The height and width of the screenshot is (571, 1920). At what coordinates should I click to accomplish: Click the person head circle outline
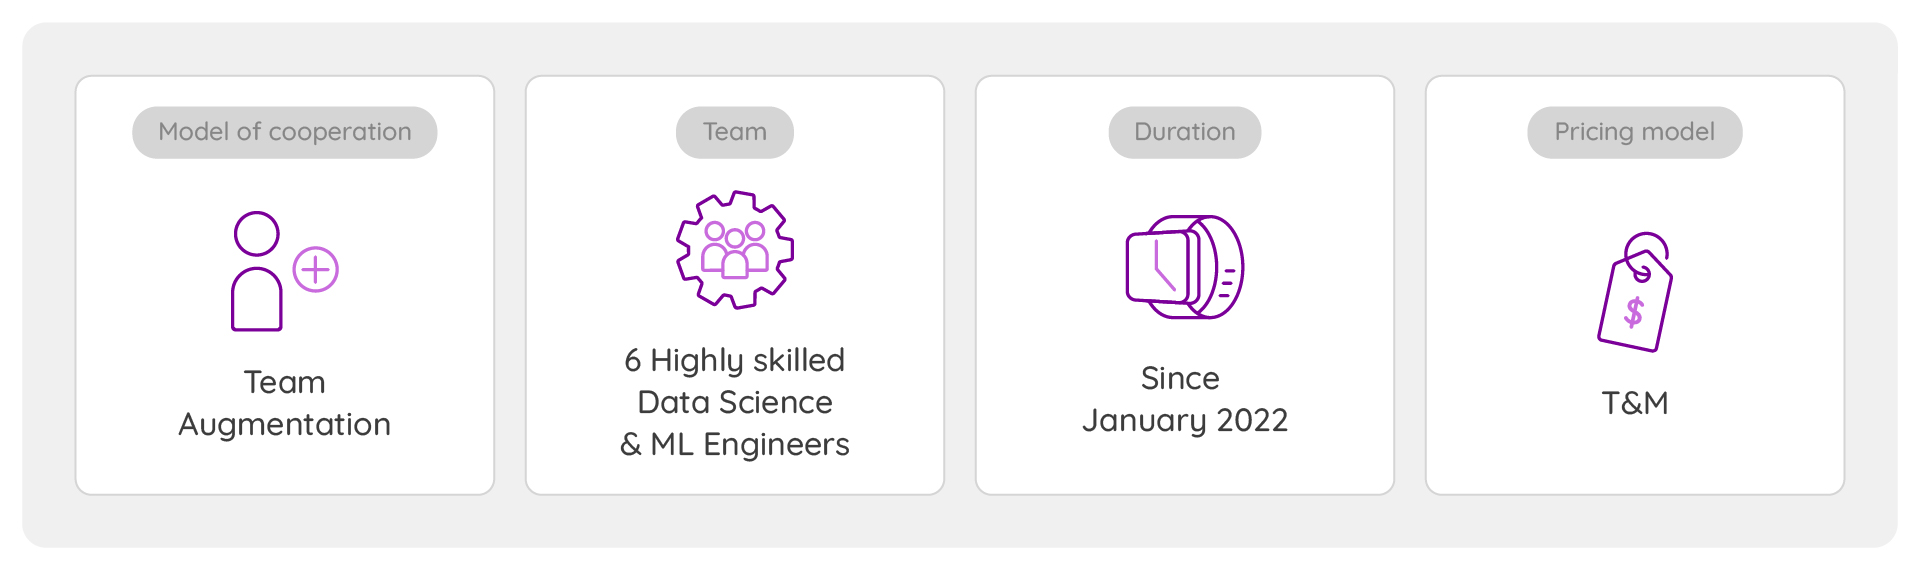coord(257,233)
